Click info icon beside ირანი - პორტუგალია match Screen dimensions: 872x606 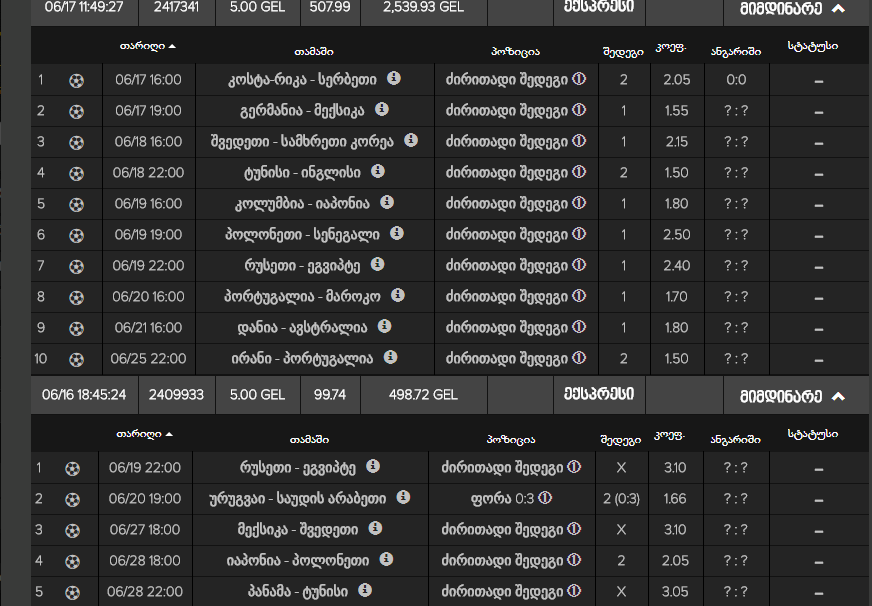(x=390, y=357)
